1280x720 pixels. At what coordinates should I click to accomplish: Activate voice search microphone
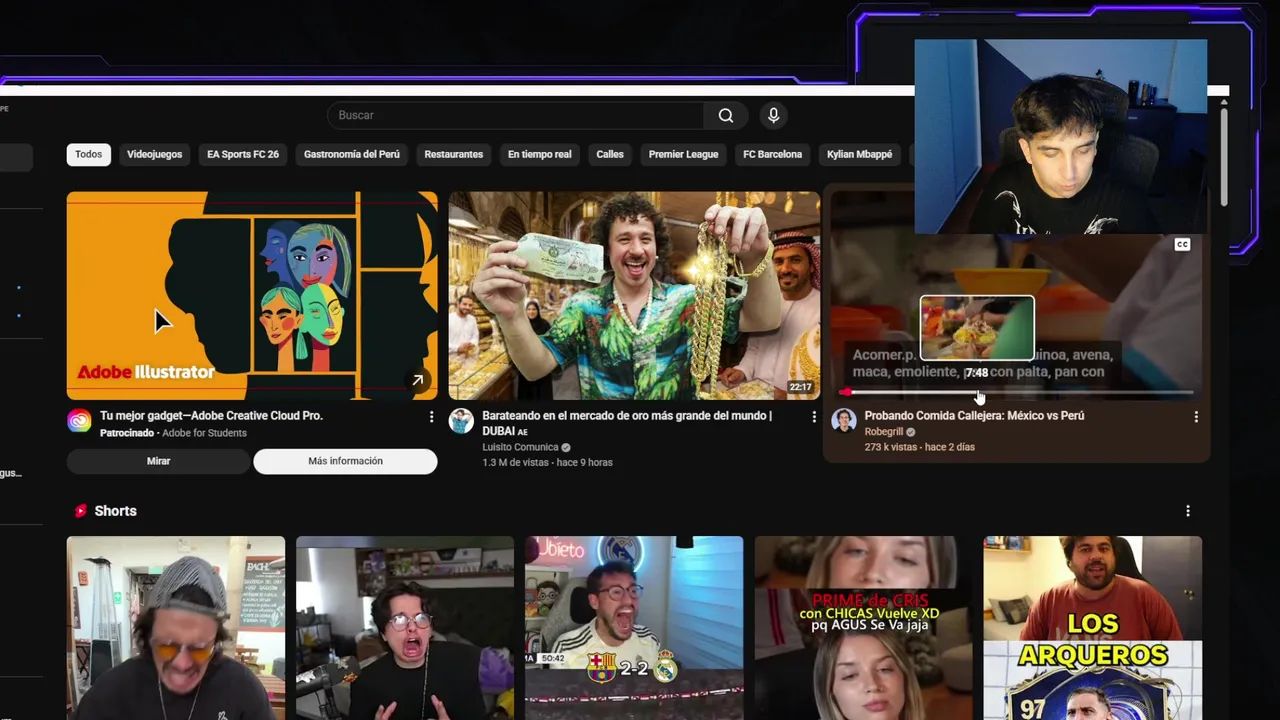[x=773, y=115]
